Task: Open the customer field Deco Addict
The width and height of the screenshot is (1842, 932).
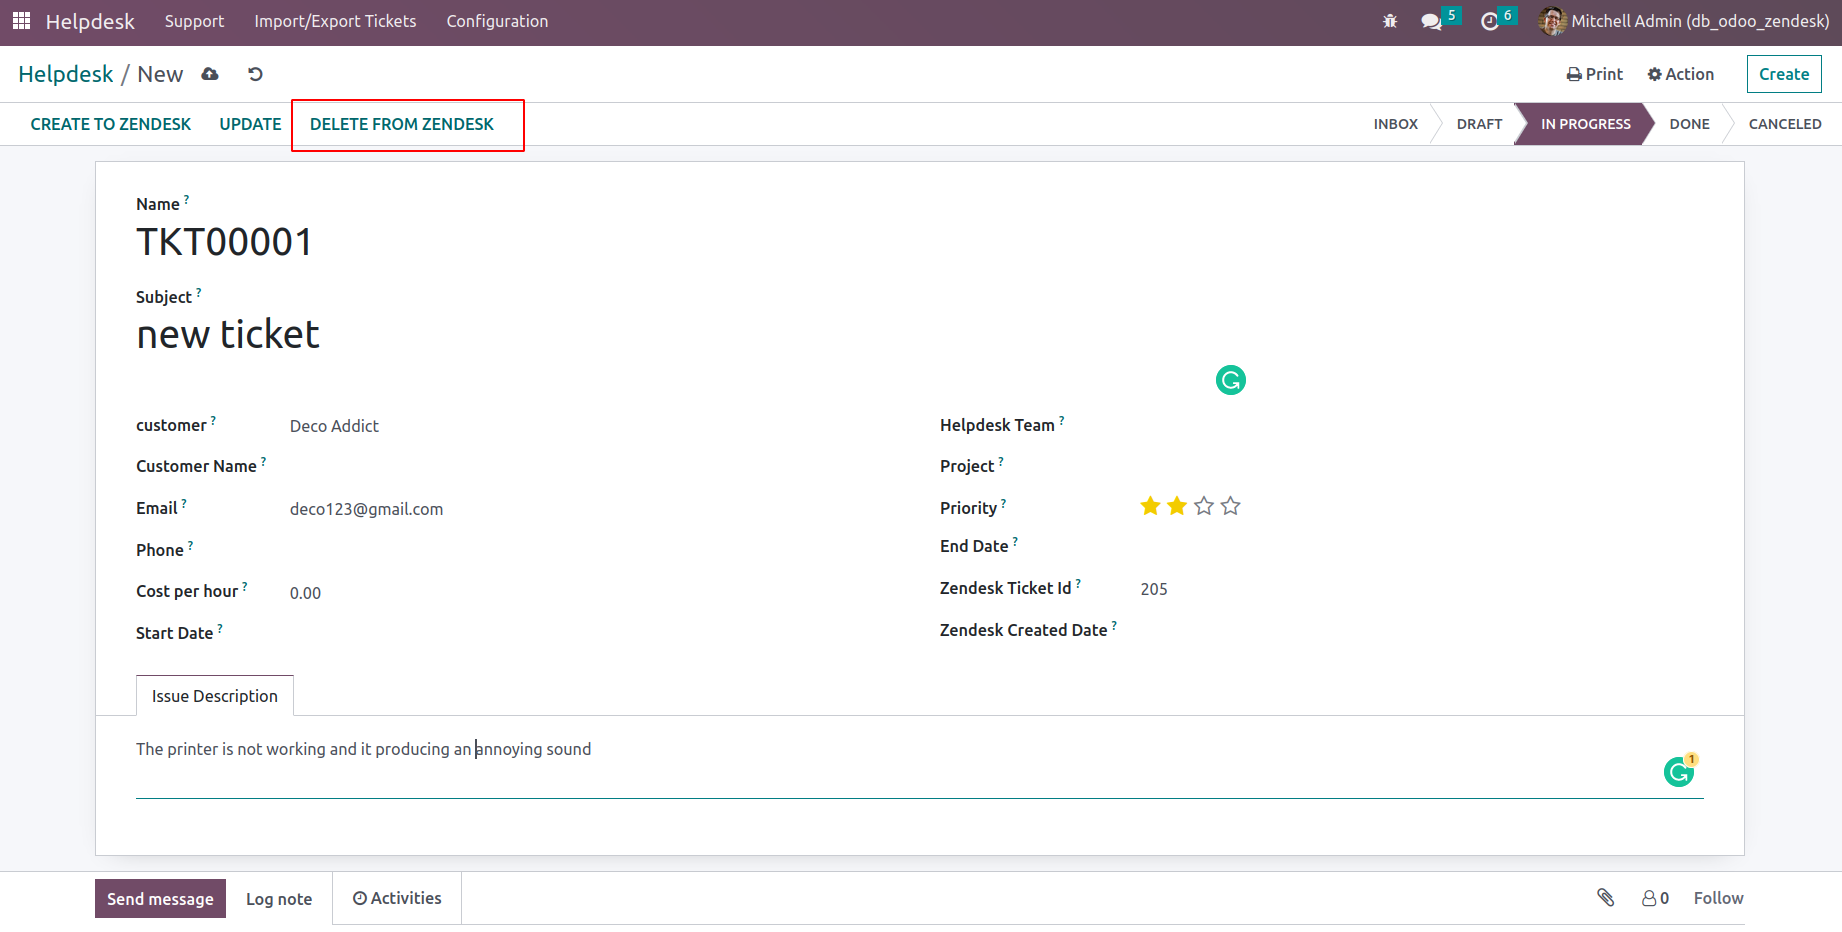Action: (x=334, y=426)
